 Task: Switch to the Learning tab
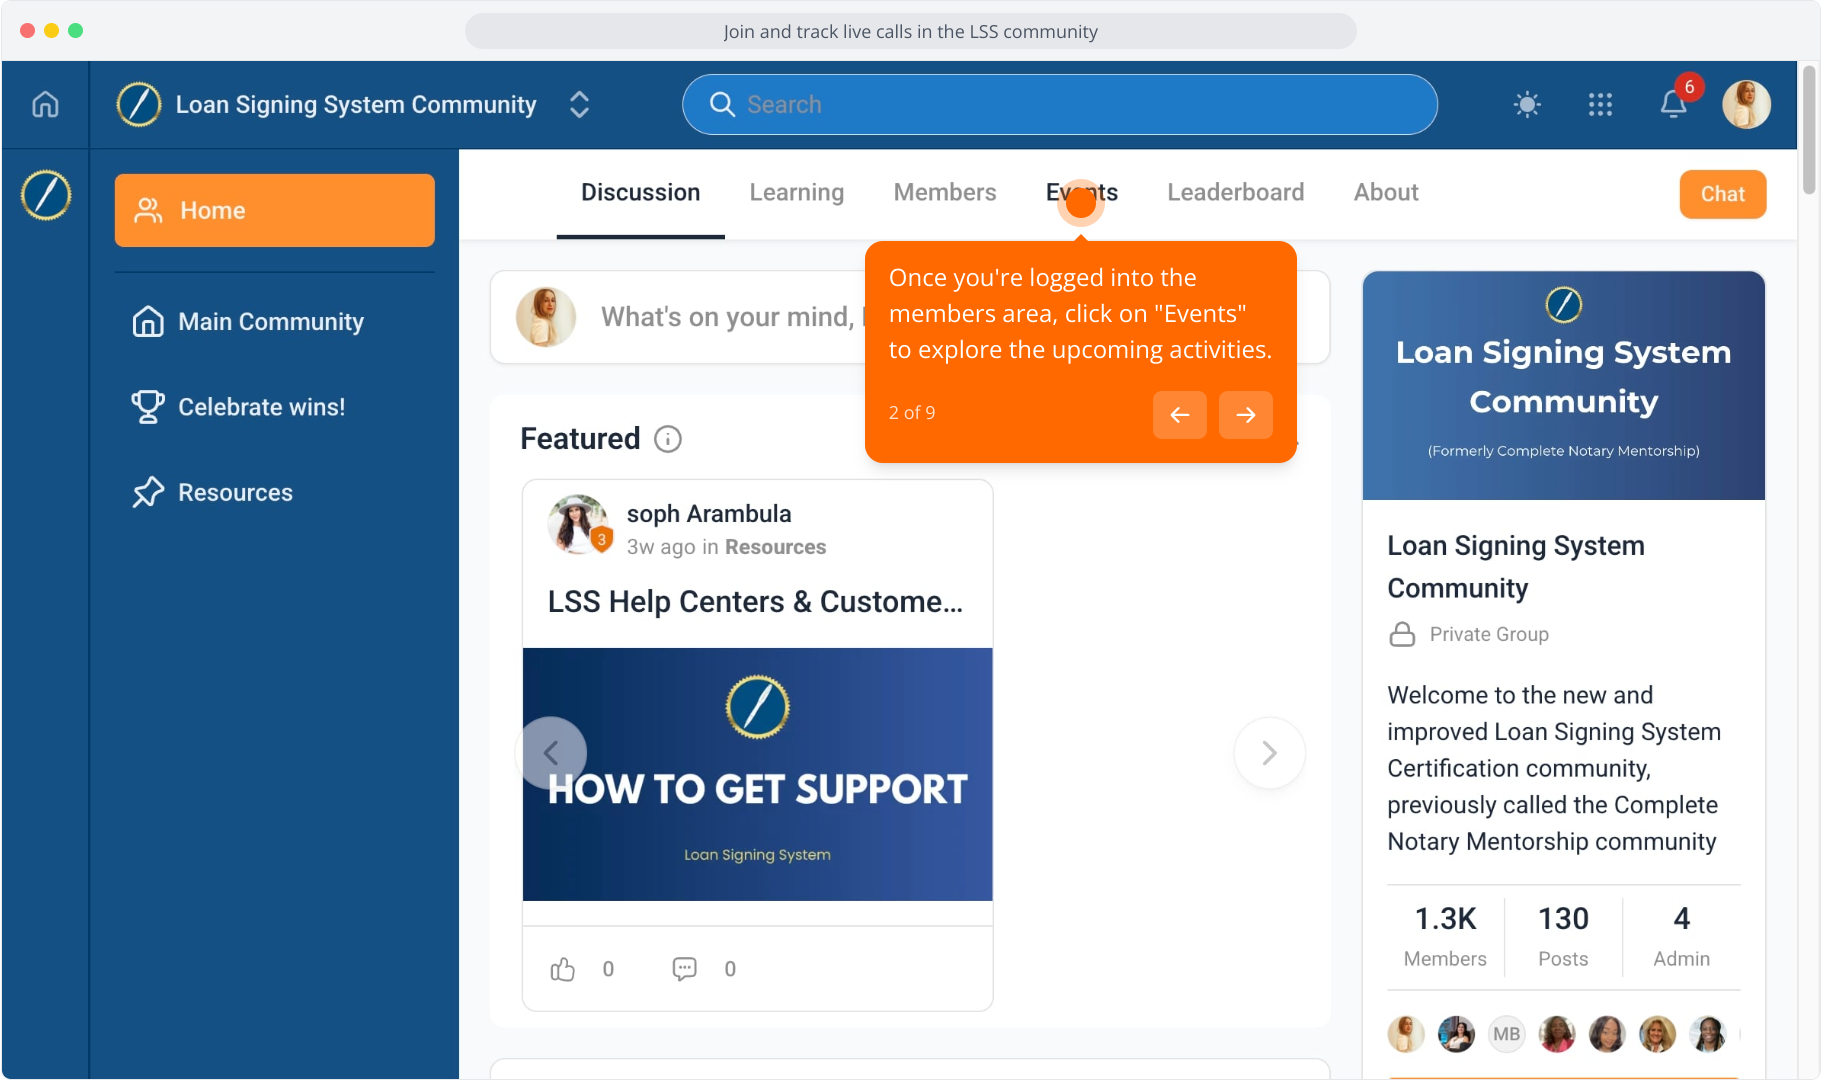[796, 192]
